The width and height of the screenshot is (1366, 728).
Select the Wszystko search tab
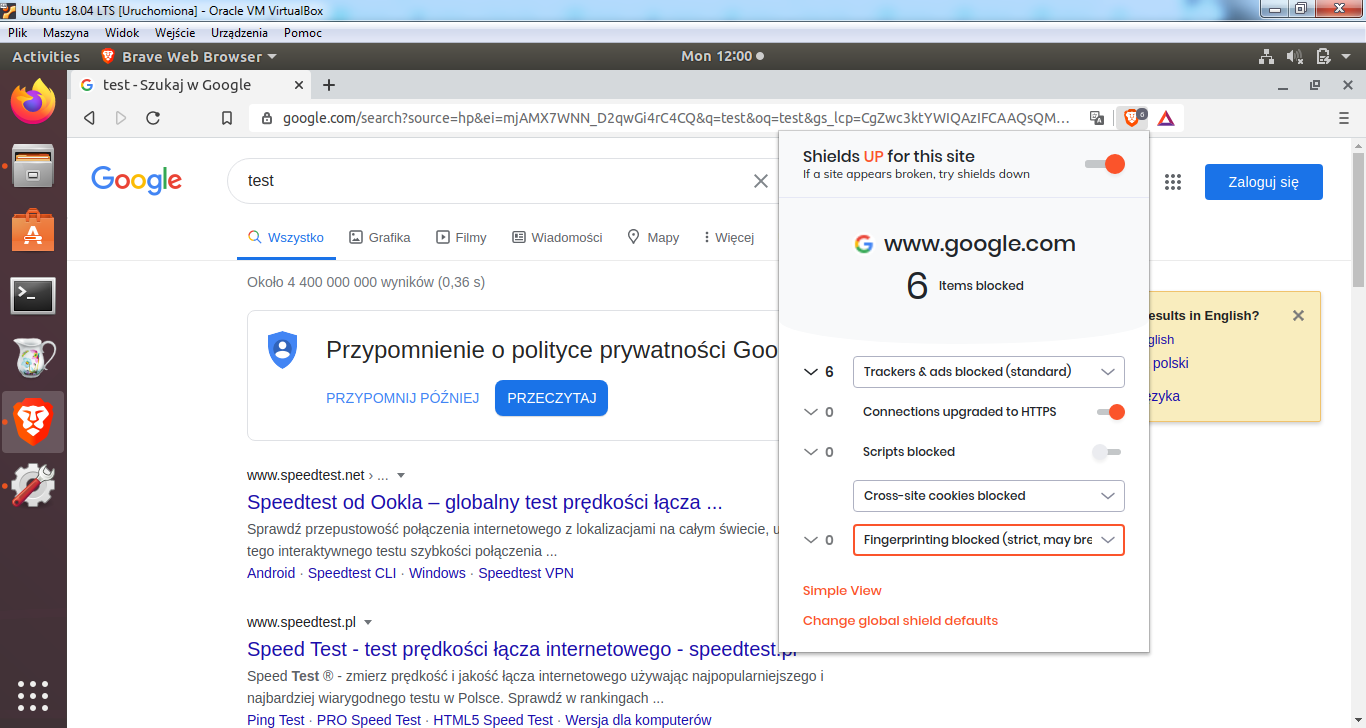click(x=287, y=237)
